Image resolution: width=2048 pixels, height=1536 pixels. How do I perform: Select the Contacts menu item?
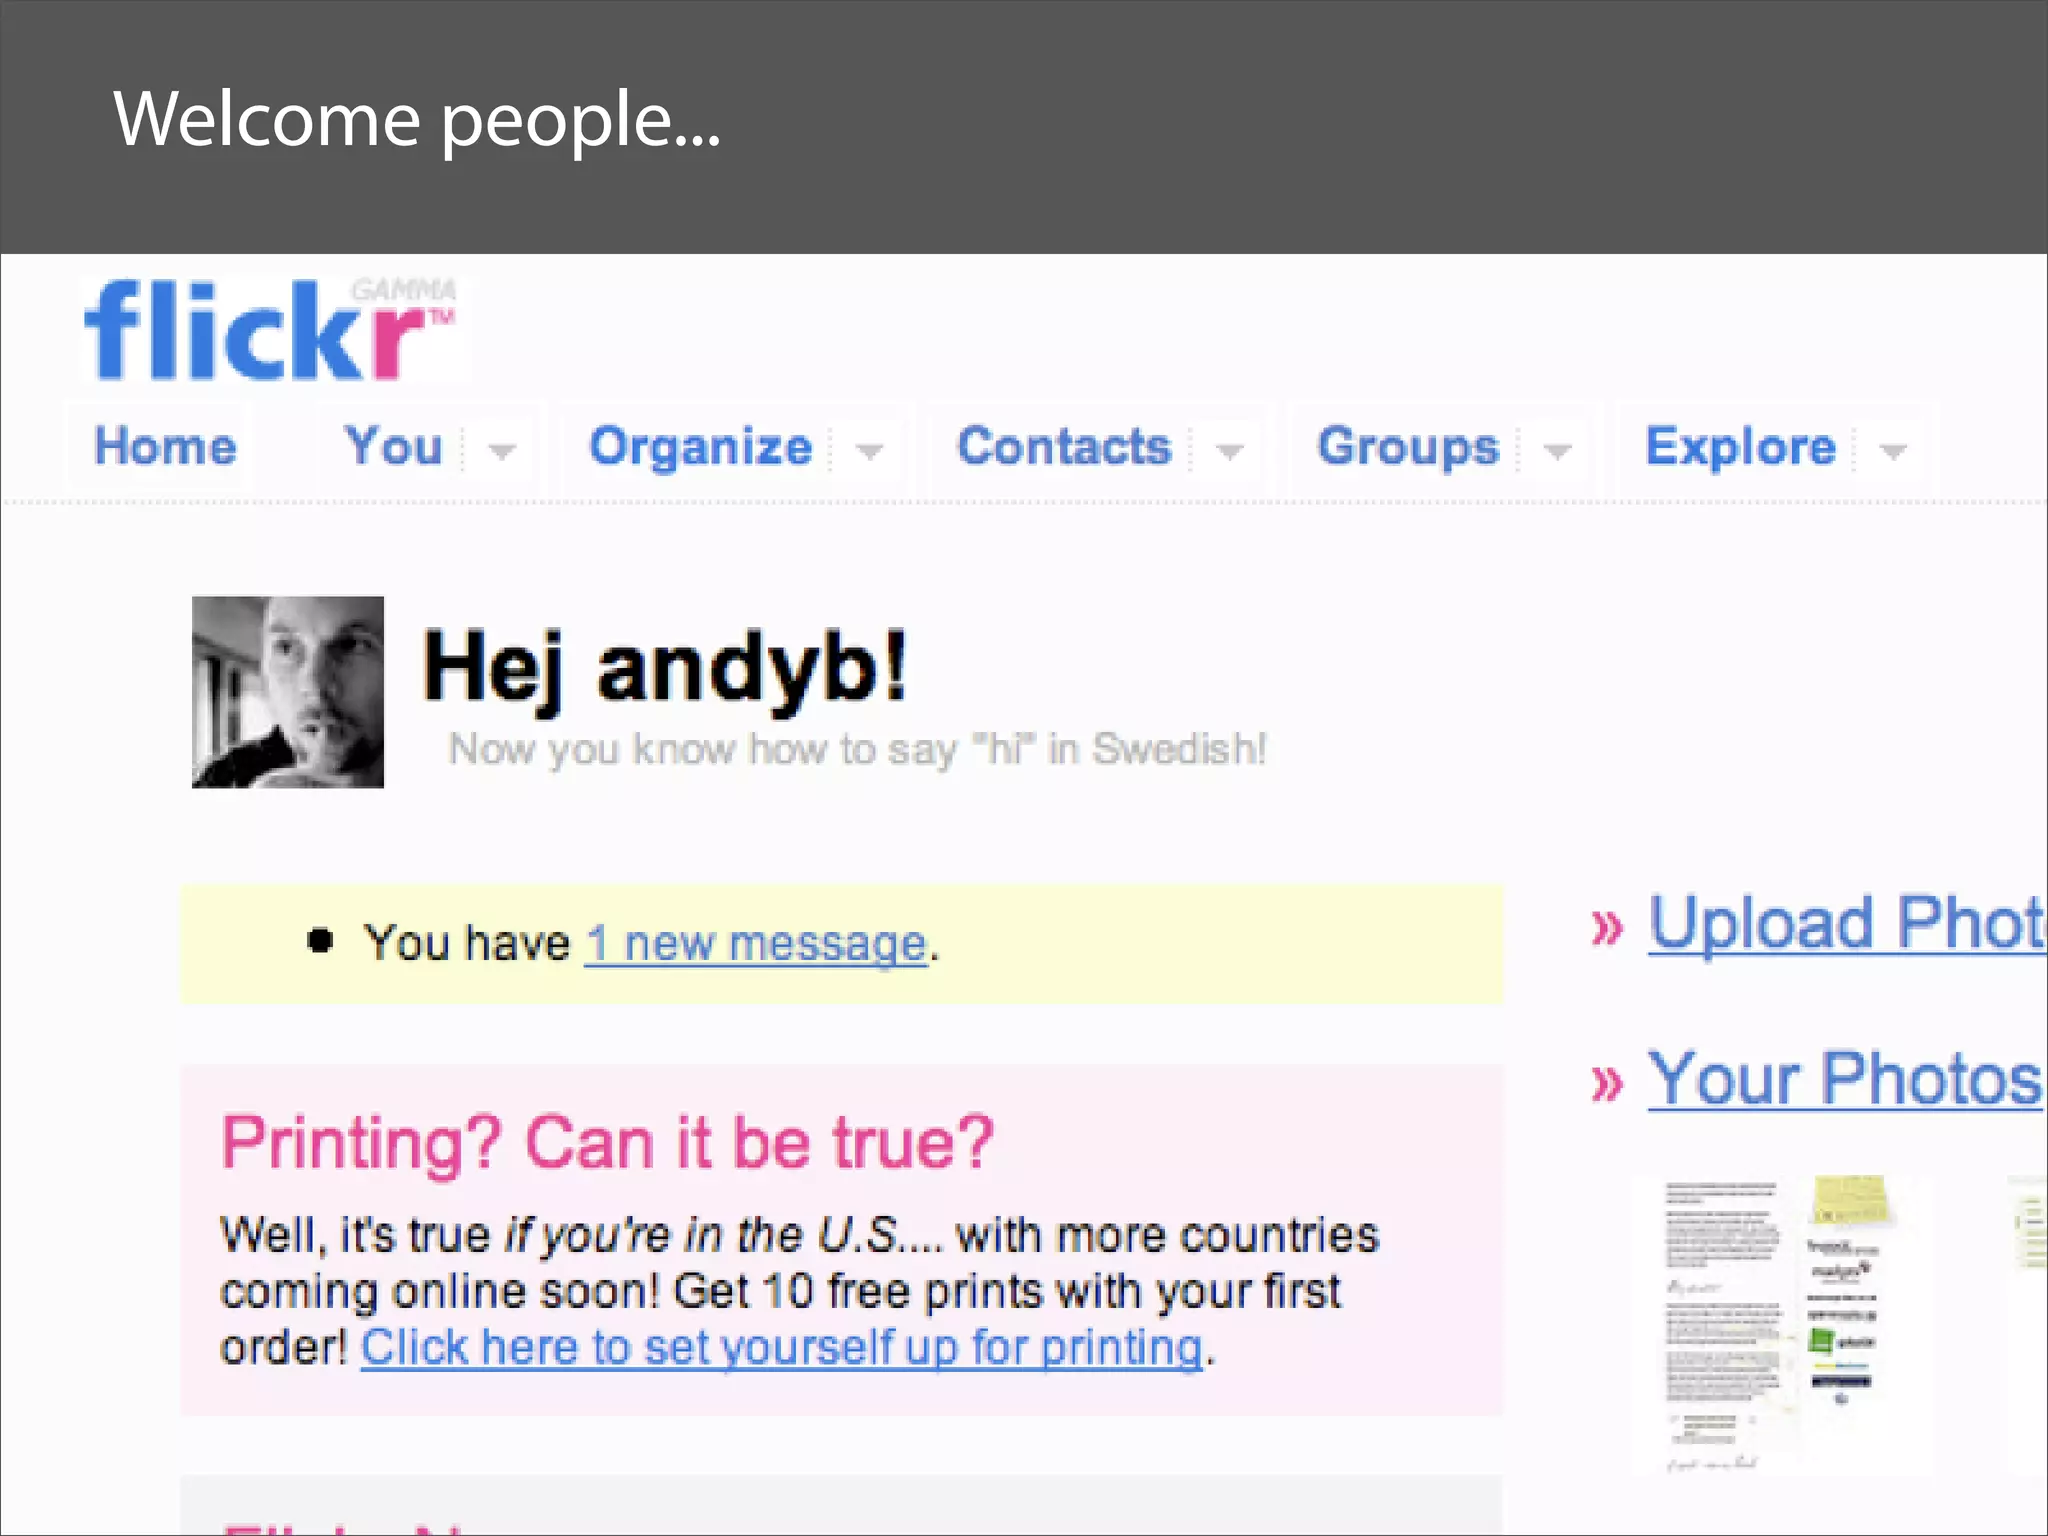click(1064, 446)
